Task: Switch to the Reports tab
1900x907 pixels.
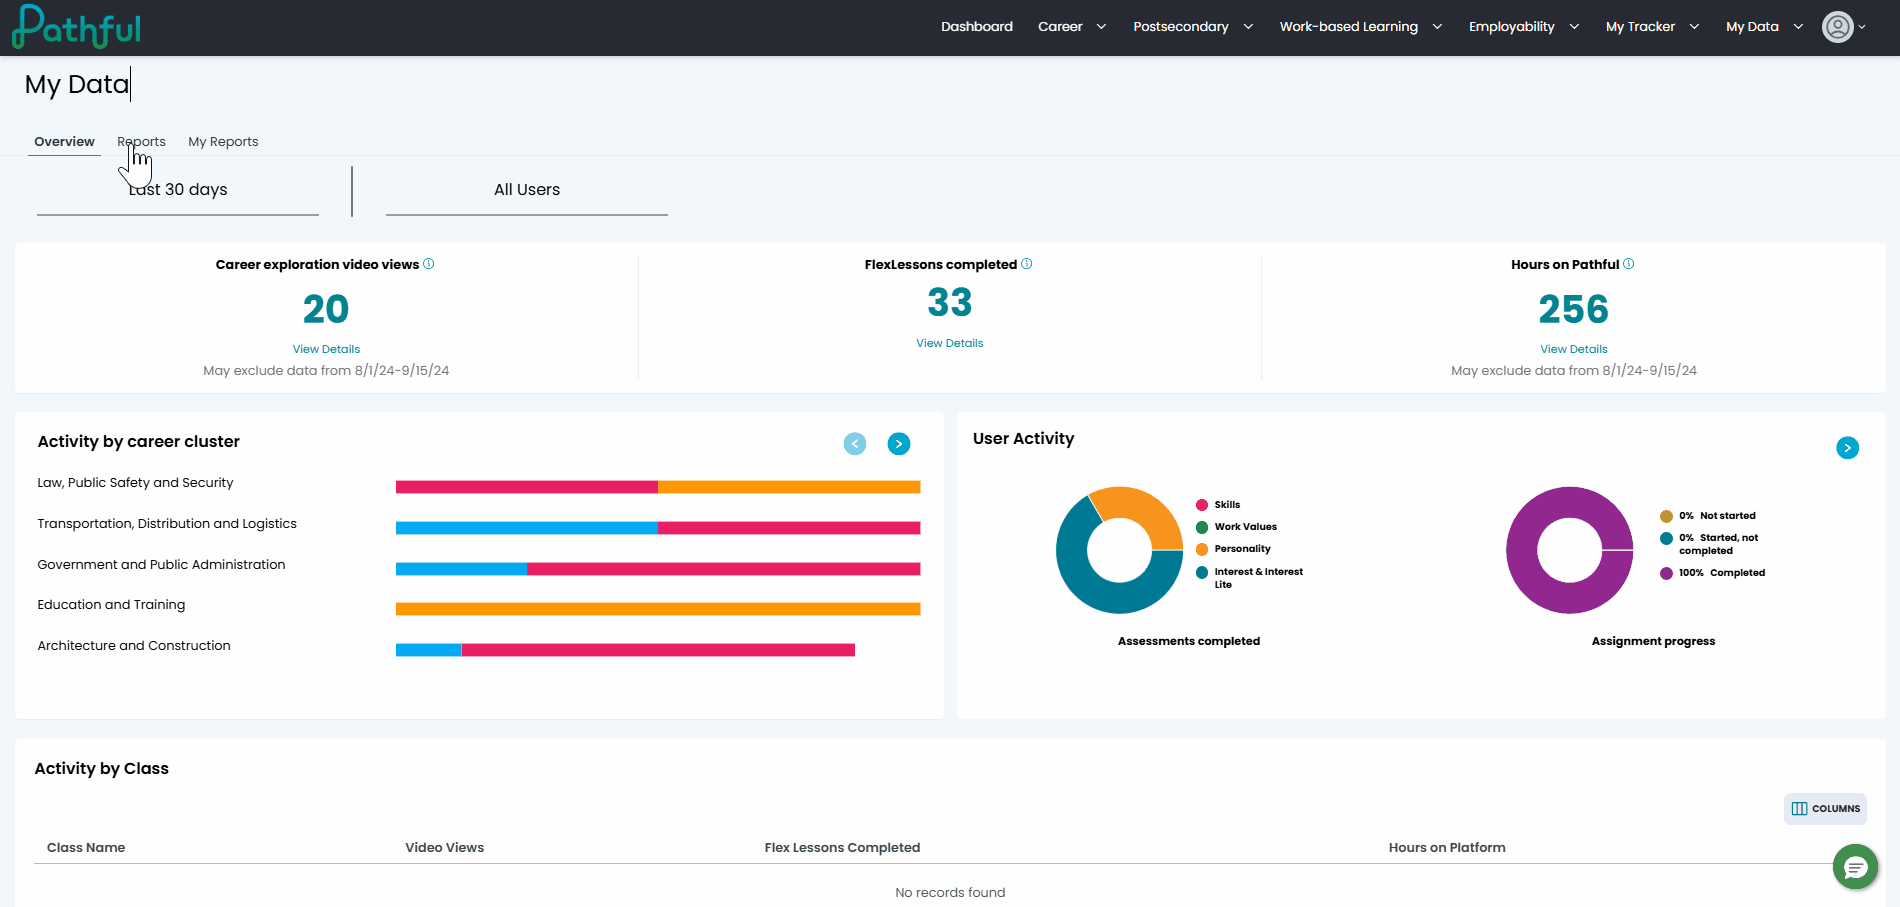Action: (x=141, y=142)
